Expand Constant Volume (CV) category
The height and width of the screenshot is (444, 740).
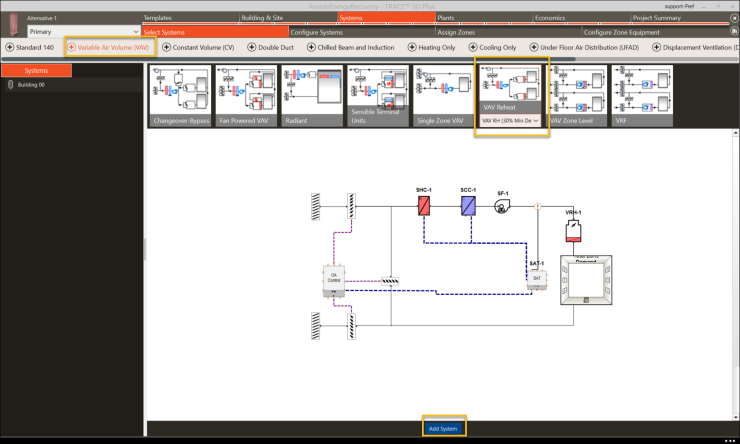pos(198,48)
